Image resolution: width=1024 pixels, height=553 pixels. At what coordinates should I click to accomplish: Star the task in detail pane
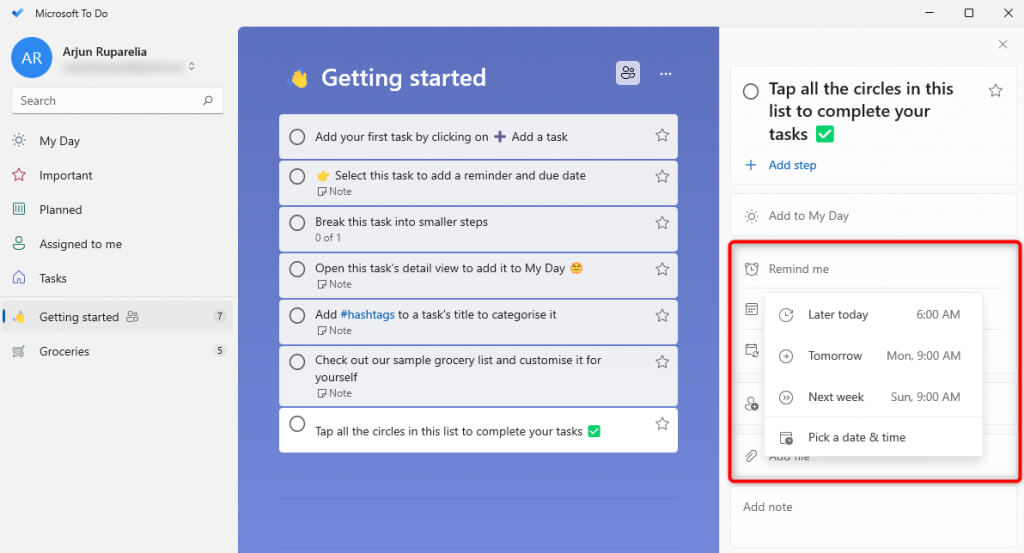pos(995,91)
